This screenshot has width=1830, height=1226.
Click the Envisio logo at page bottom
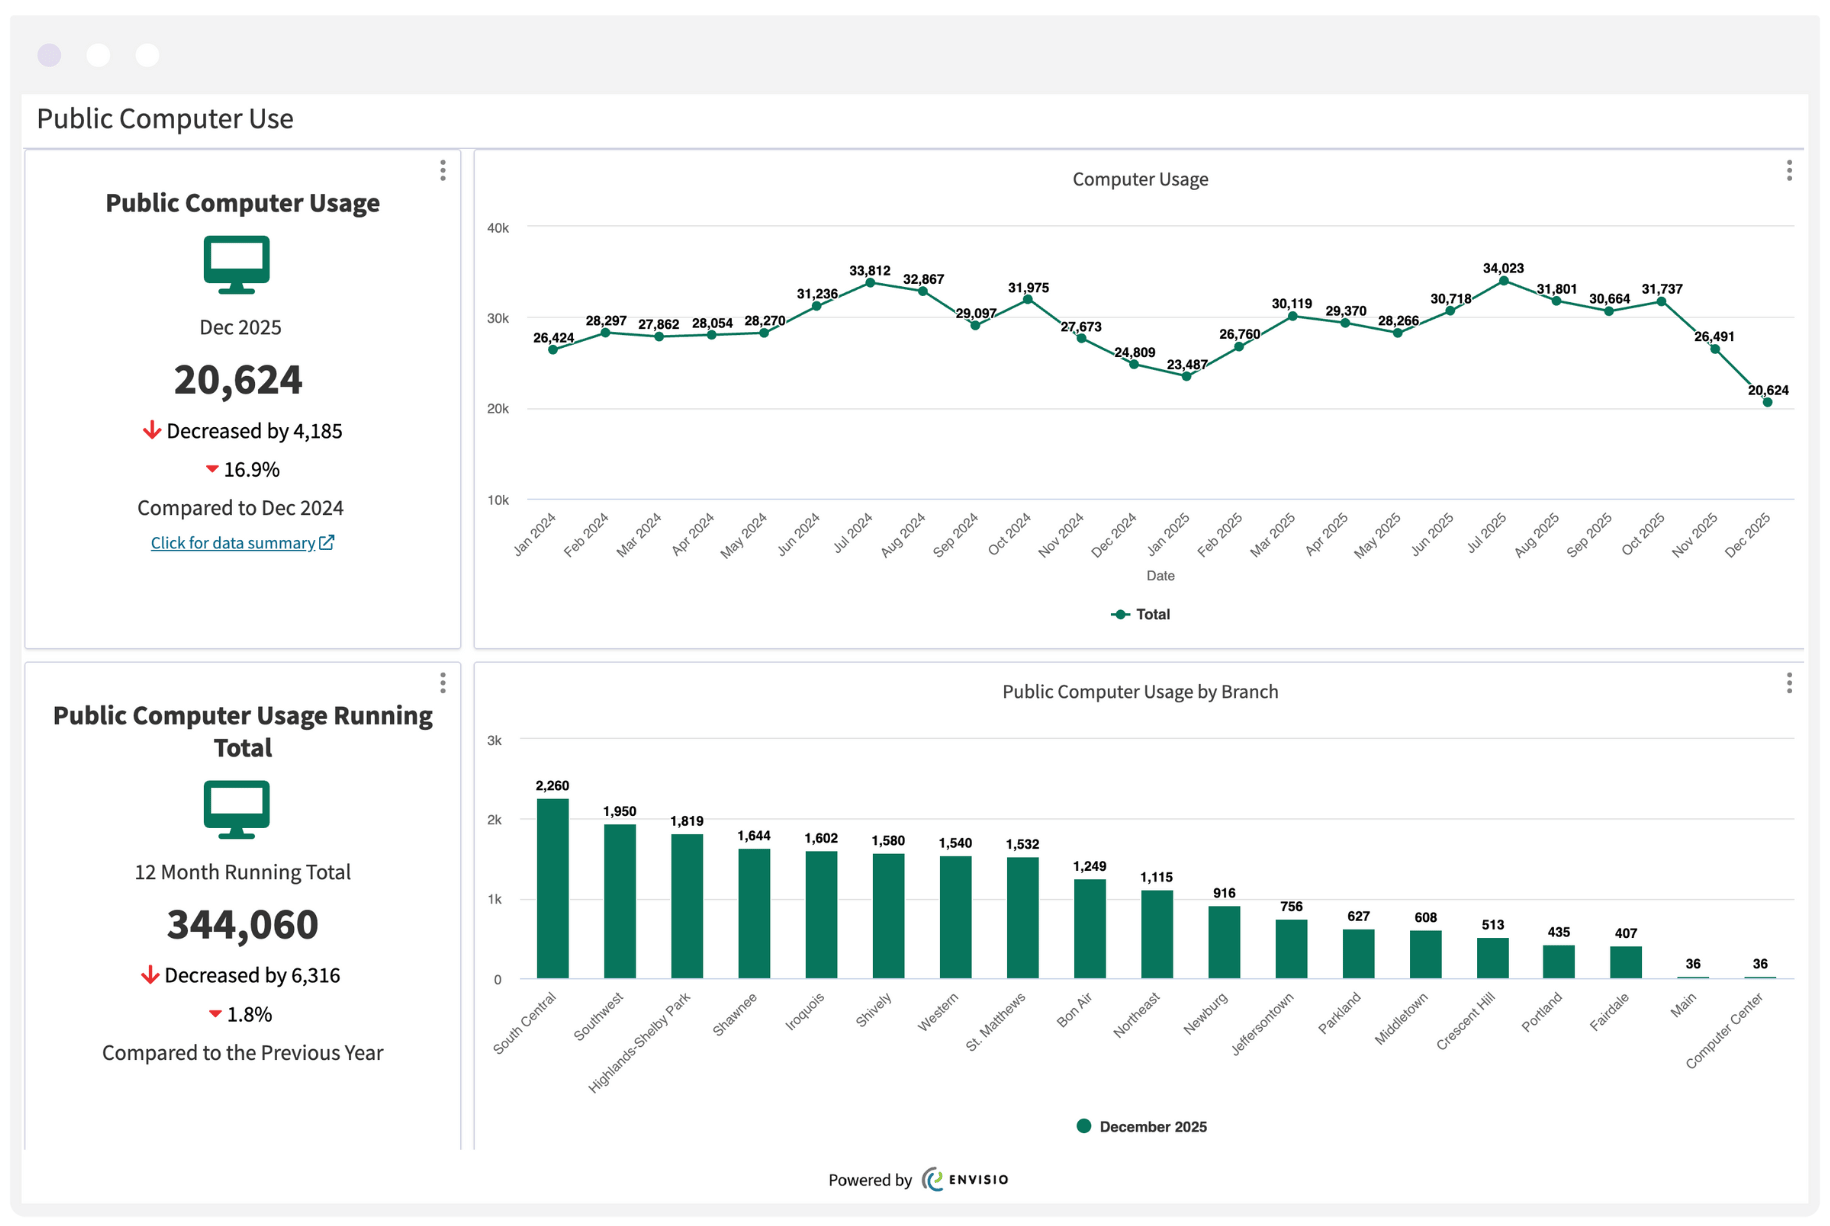coord(964,1179)
